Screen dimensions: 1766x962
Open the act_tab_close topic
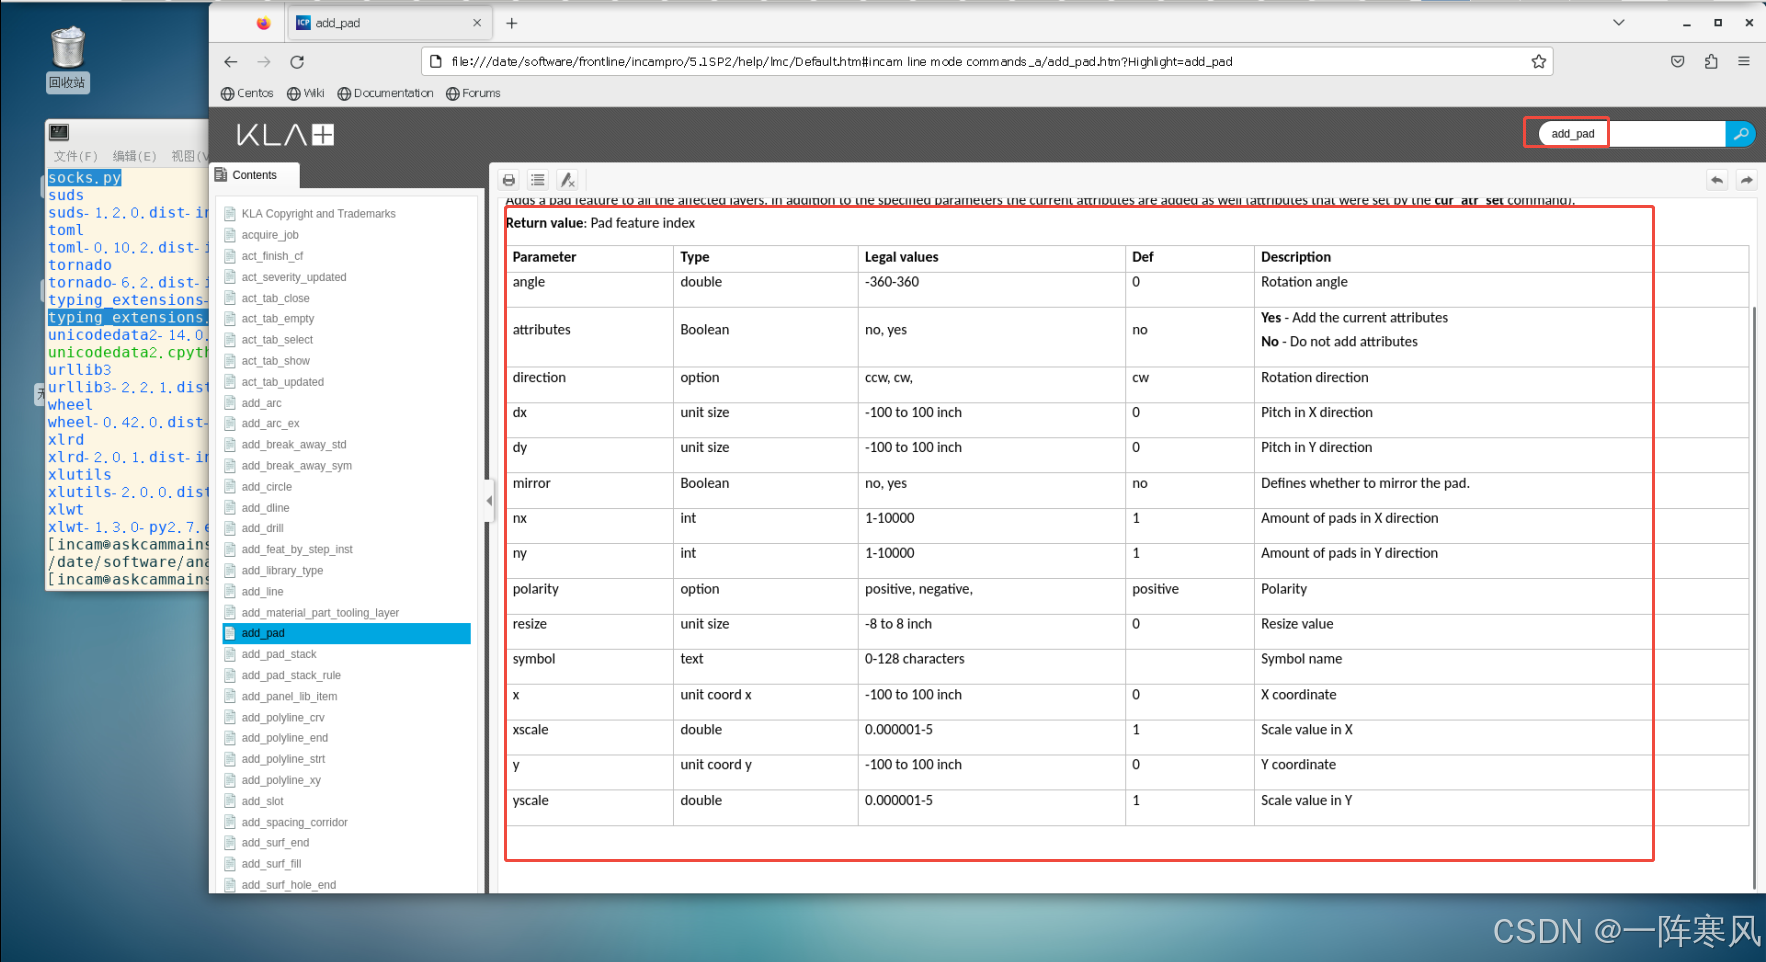(275, 298)
